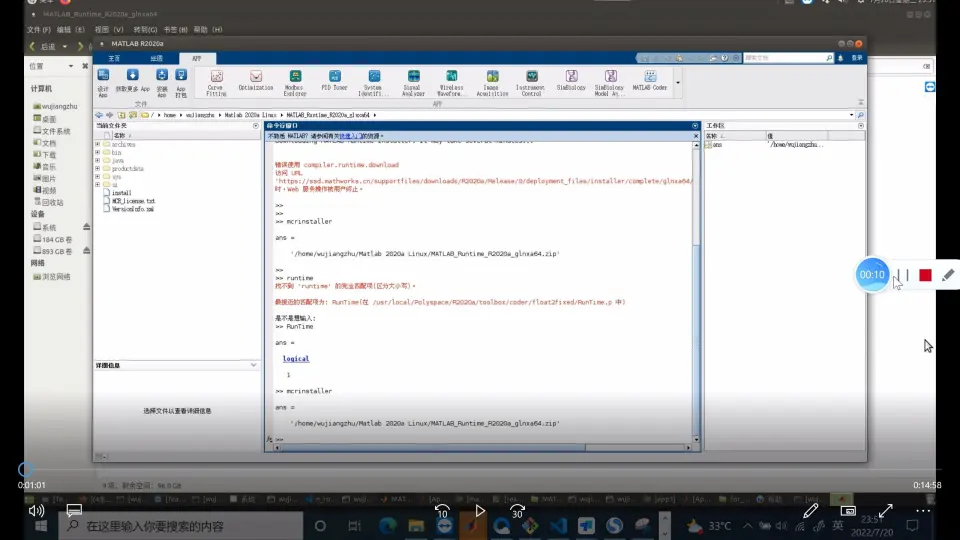The image size is (960, 540).
Task: Enter fullscreen in video player
Action: point(885,510)
